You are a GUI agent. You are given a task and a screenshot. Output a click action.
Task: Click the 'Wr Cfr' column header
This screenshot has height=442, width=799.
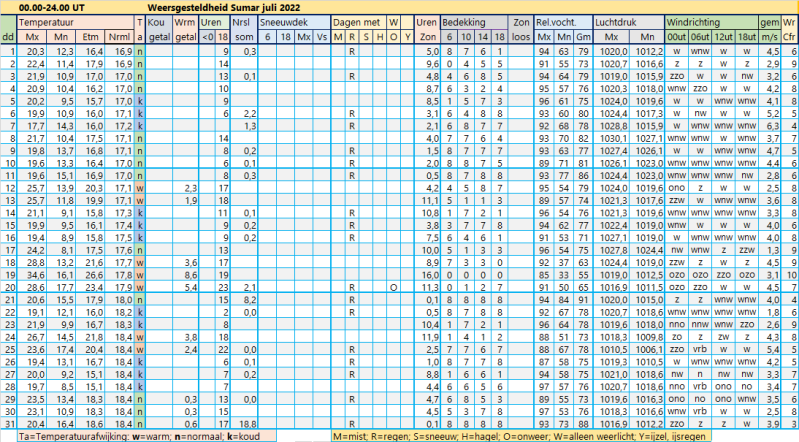tap(789, 30)
